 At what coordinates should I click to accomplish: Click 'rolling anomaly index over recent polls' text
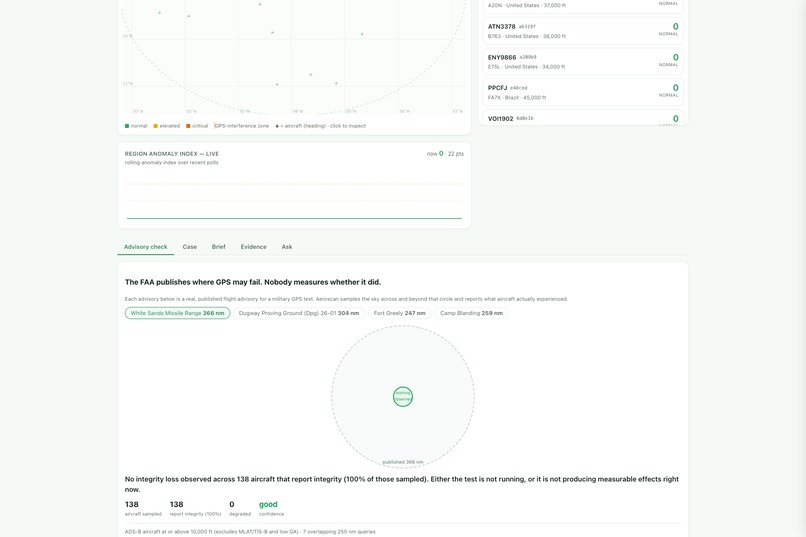172,162
